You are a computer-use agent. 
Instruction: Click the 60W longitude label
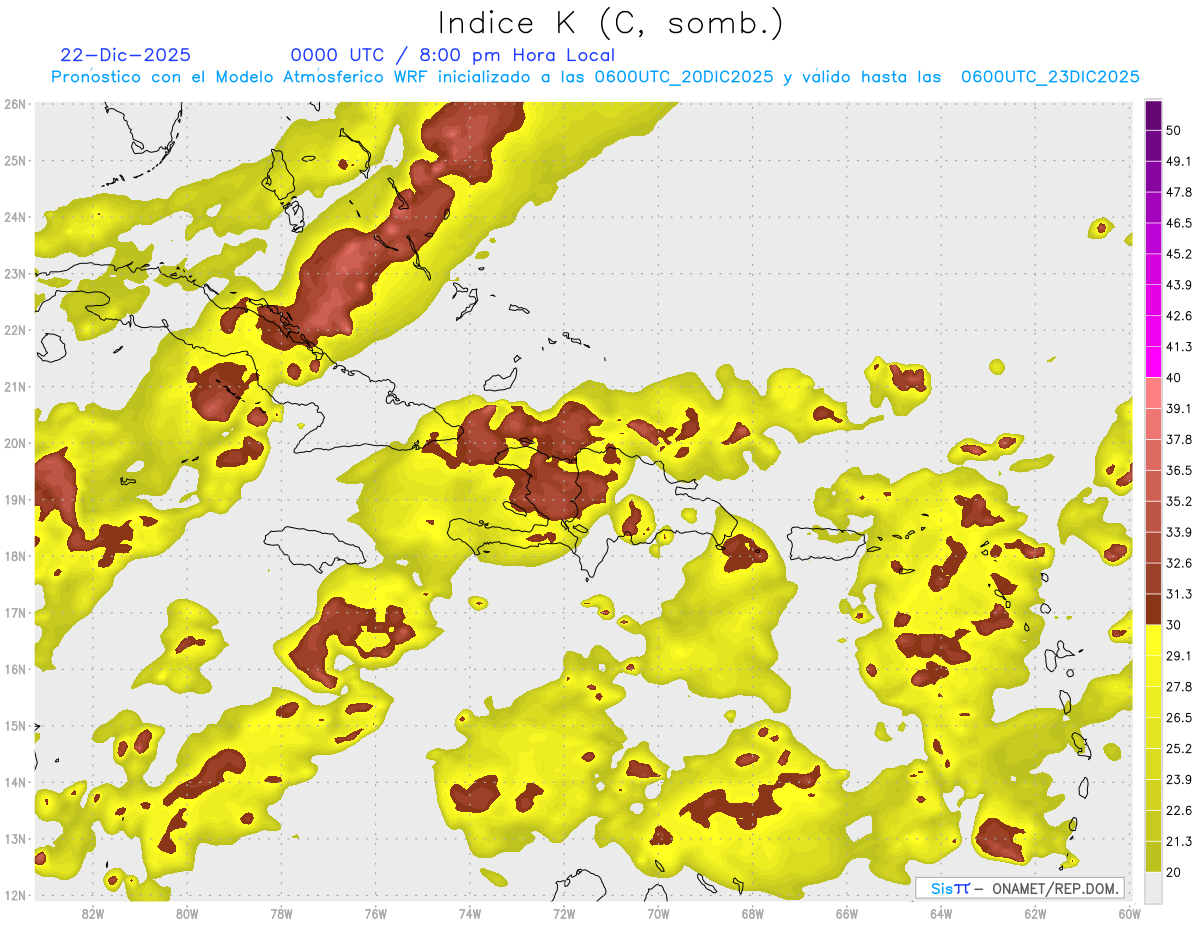pyautogui.click(x=1130, y=914)
